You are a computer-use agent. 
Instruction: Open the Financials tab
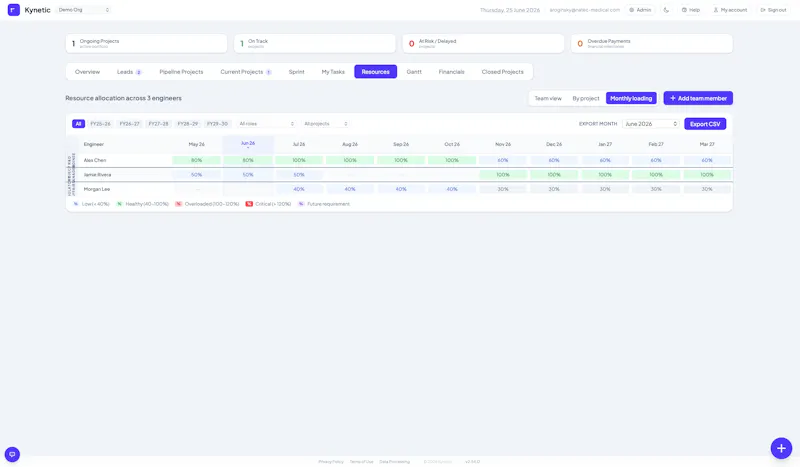coord(452,72)
